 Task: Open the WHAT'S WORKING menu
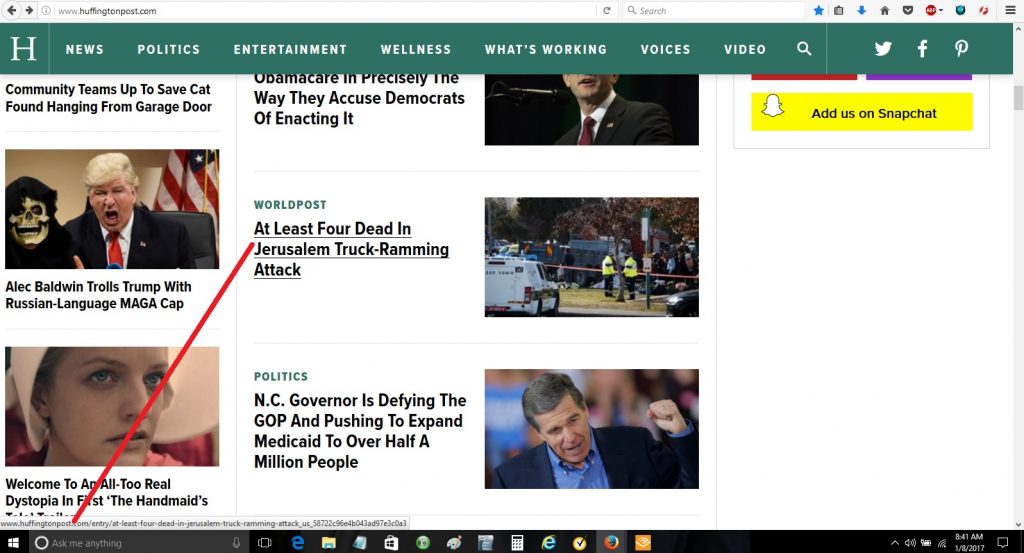coord(545,50)
